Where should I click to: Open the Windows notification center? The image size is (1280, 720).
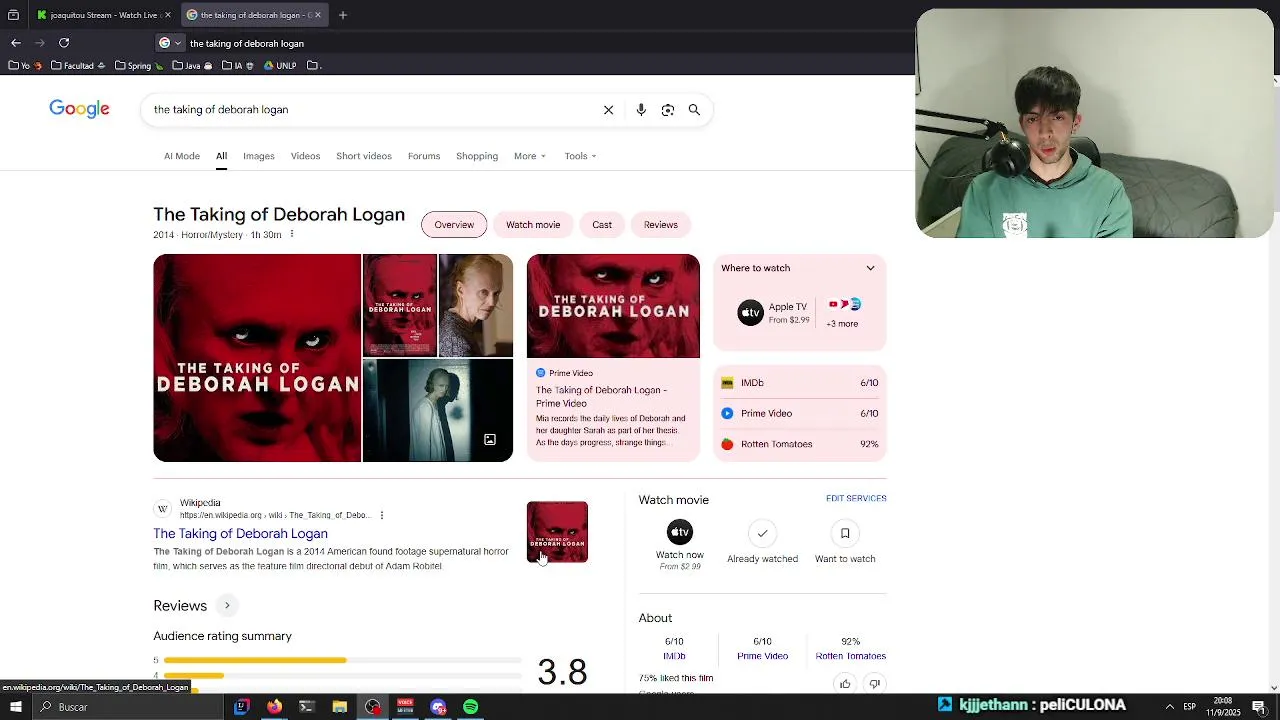[1259, 707]
